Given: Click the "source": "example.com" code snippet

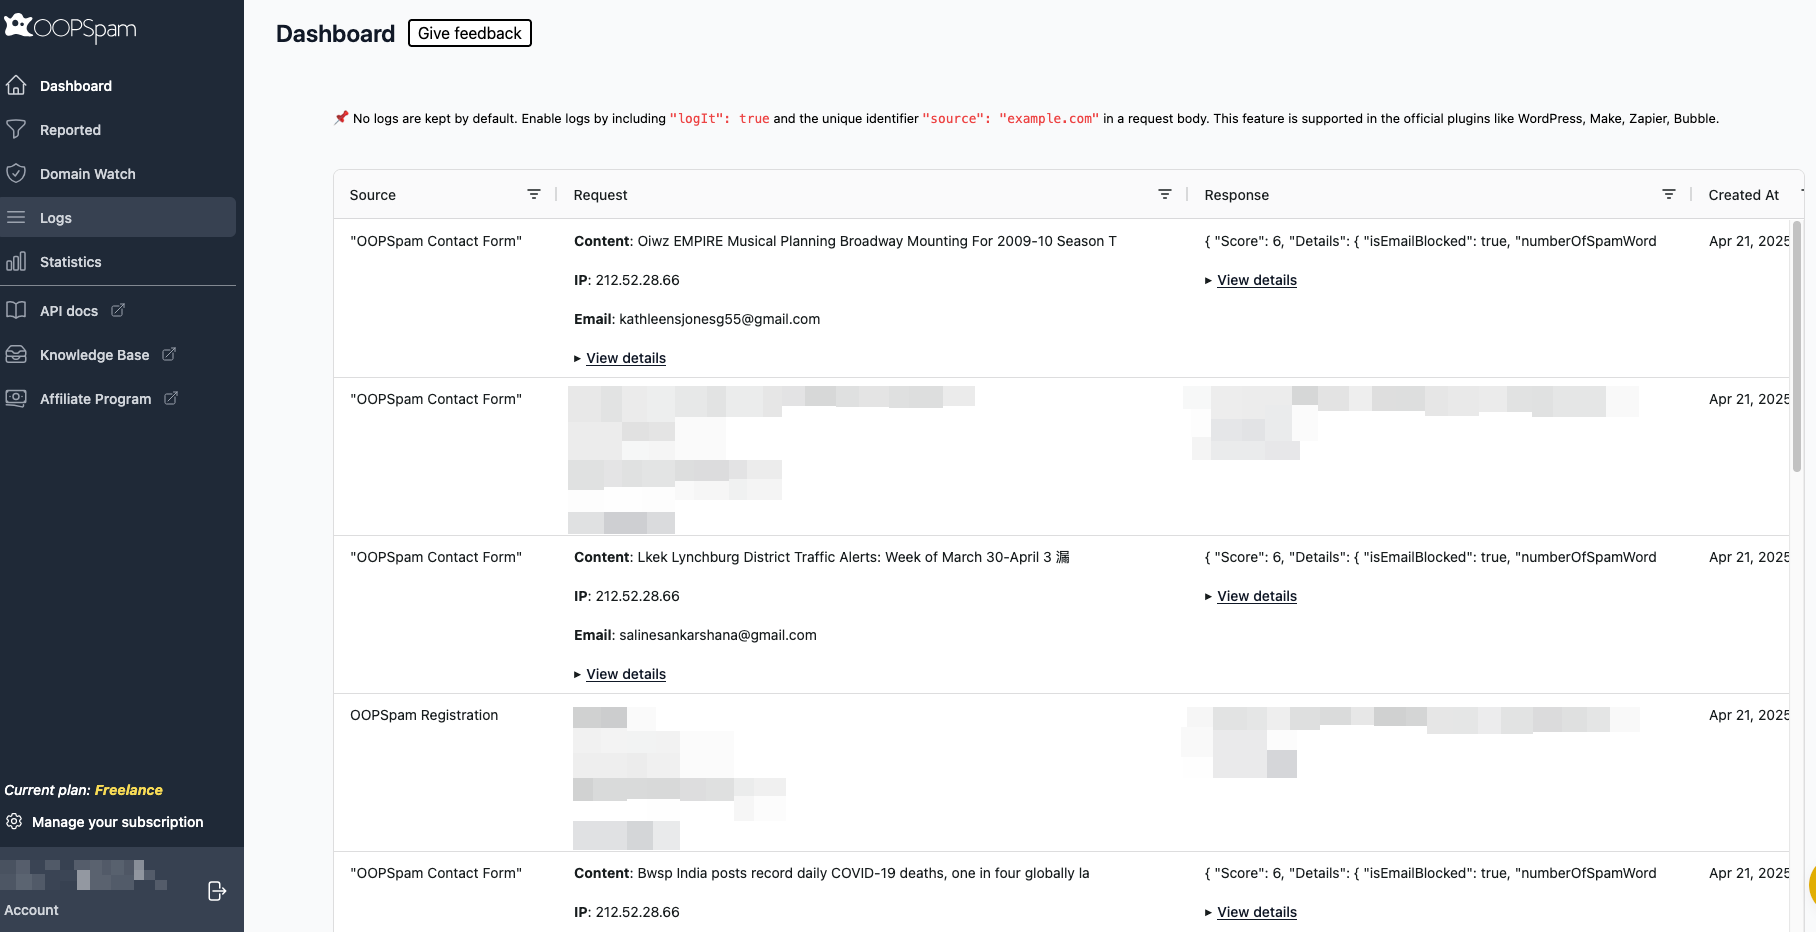Looking at the screenshot, I should click(x=1011, y=118).
